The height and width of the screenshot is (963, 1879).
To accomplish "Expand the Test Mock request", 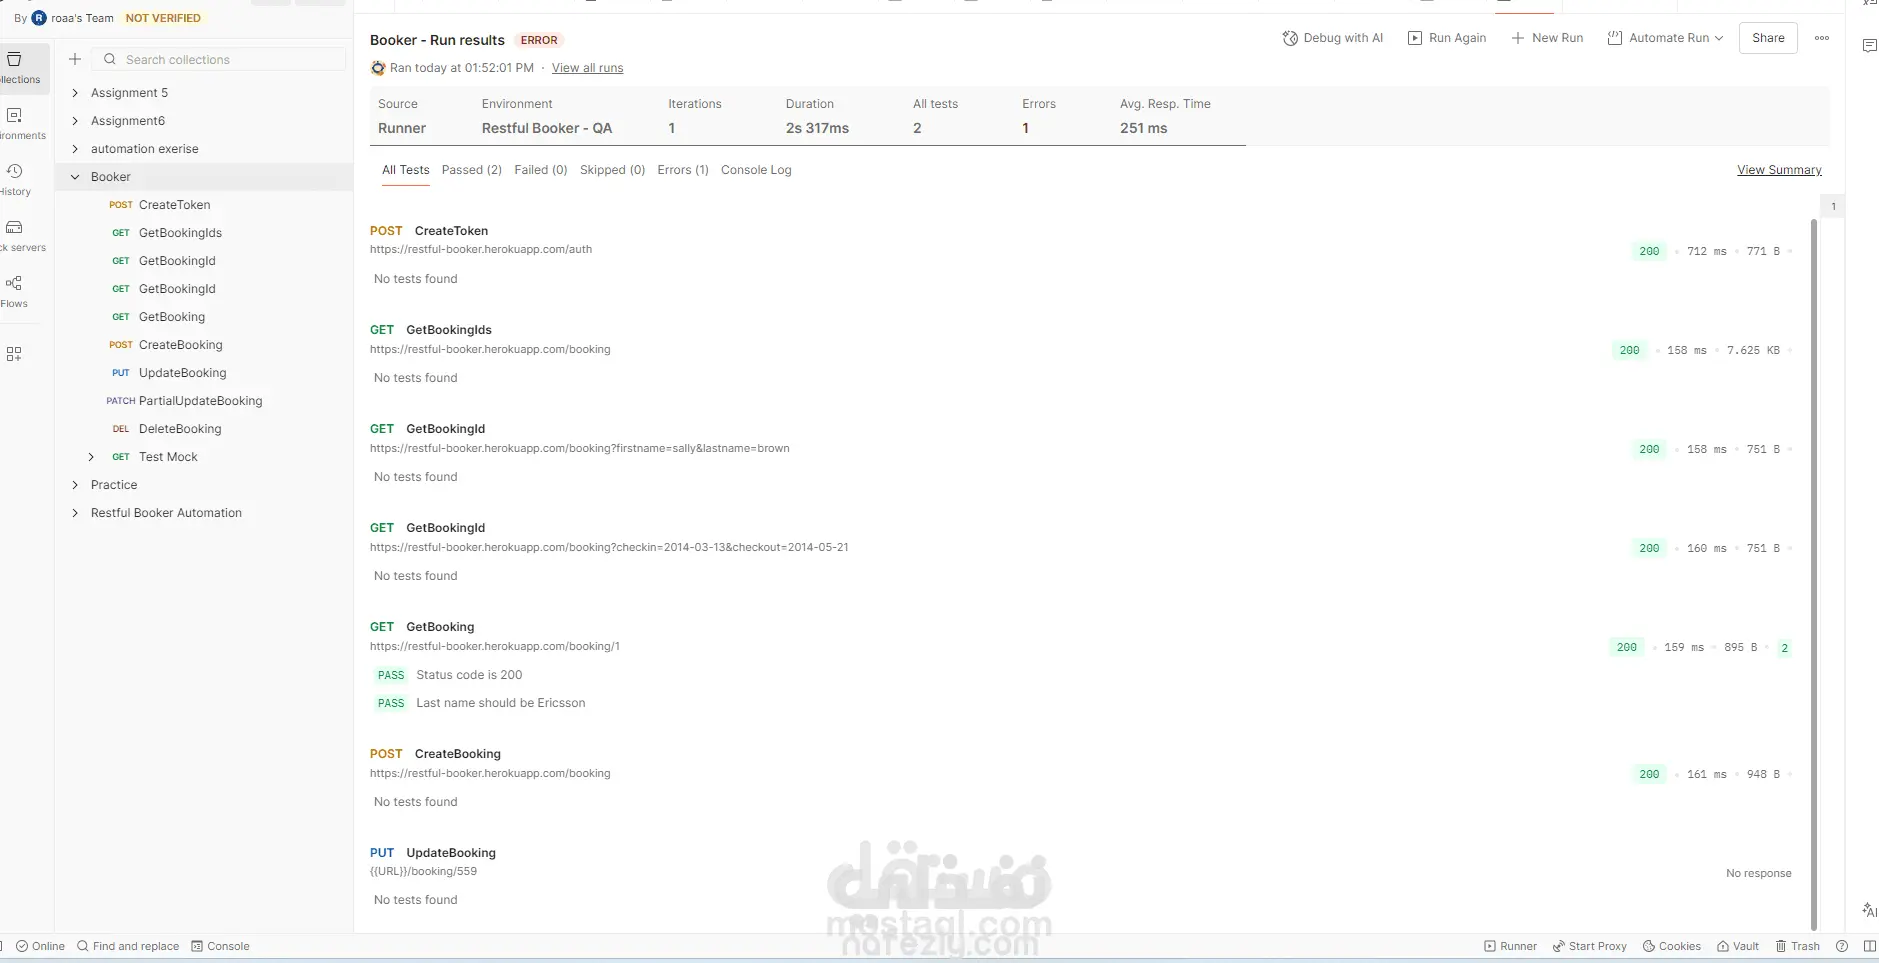I will click(91, 457).
